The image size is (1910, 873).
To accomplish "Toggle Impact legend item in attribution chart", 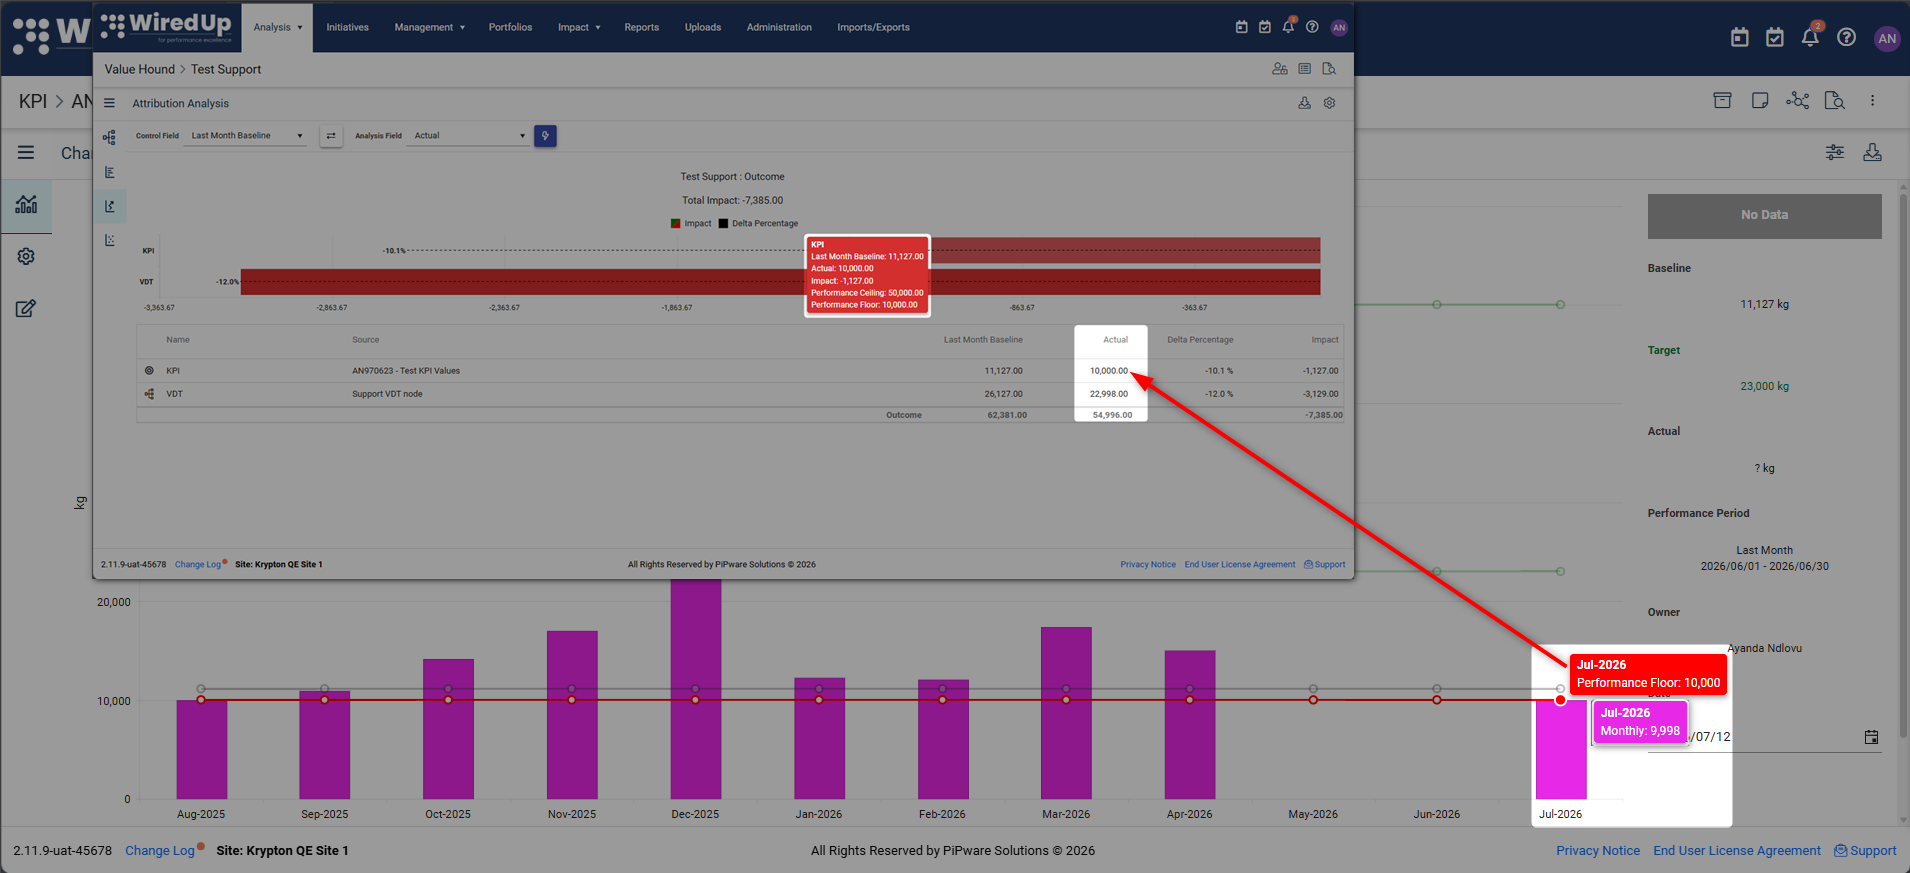I will click(x=691, y=223).
